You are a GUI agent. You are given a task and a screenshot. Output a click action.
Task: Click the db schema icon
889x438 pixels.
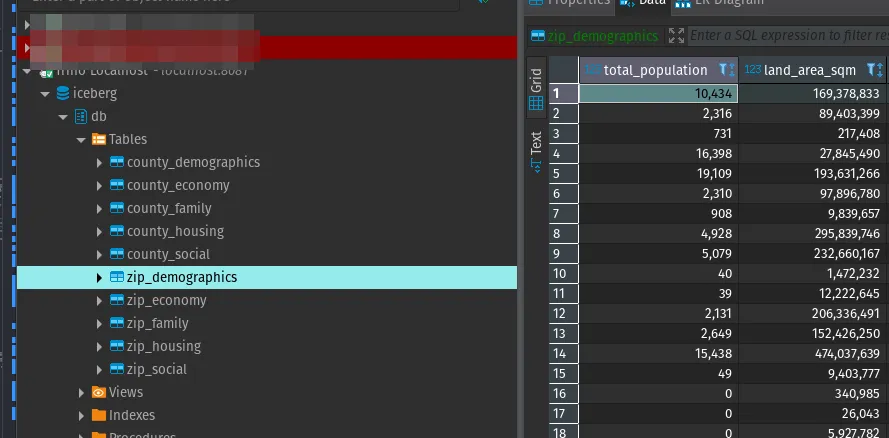tap(81, 116)
